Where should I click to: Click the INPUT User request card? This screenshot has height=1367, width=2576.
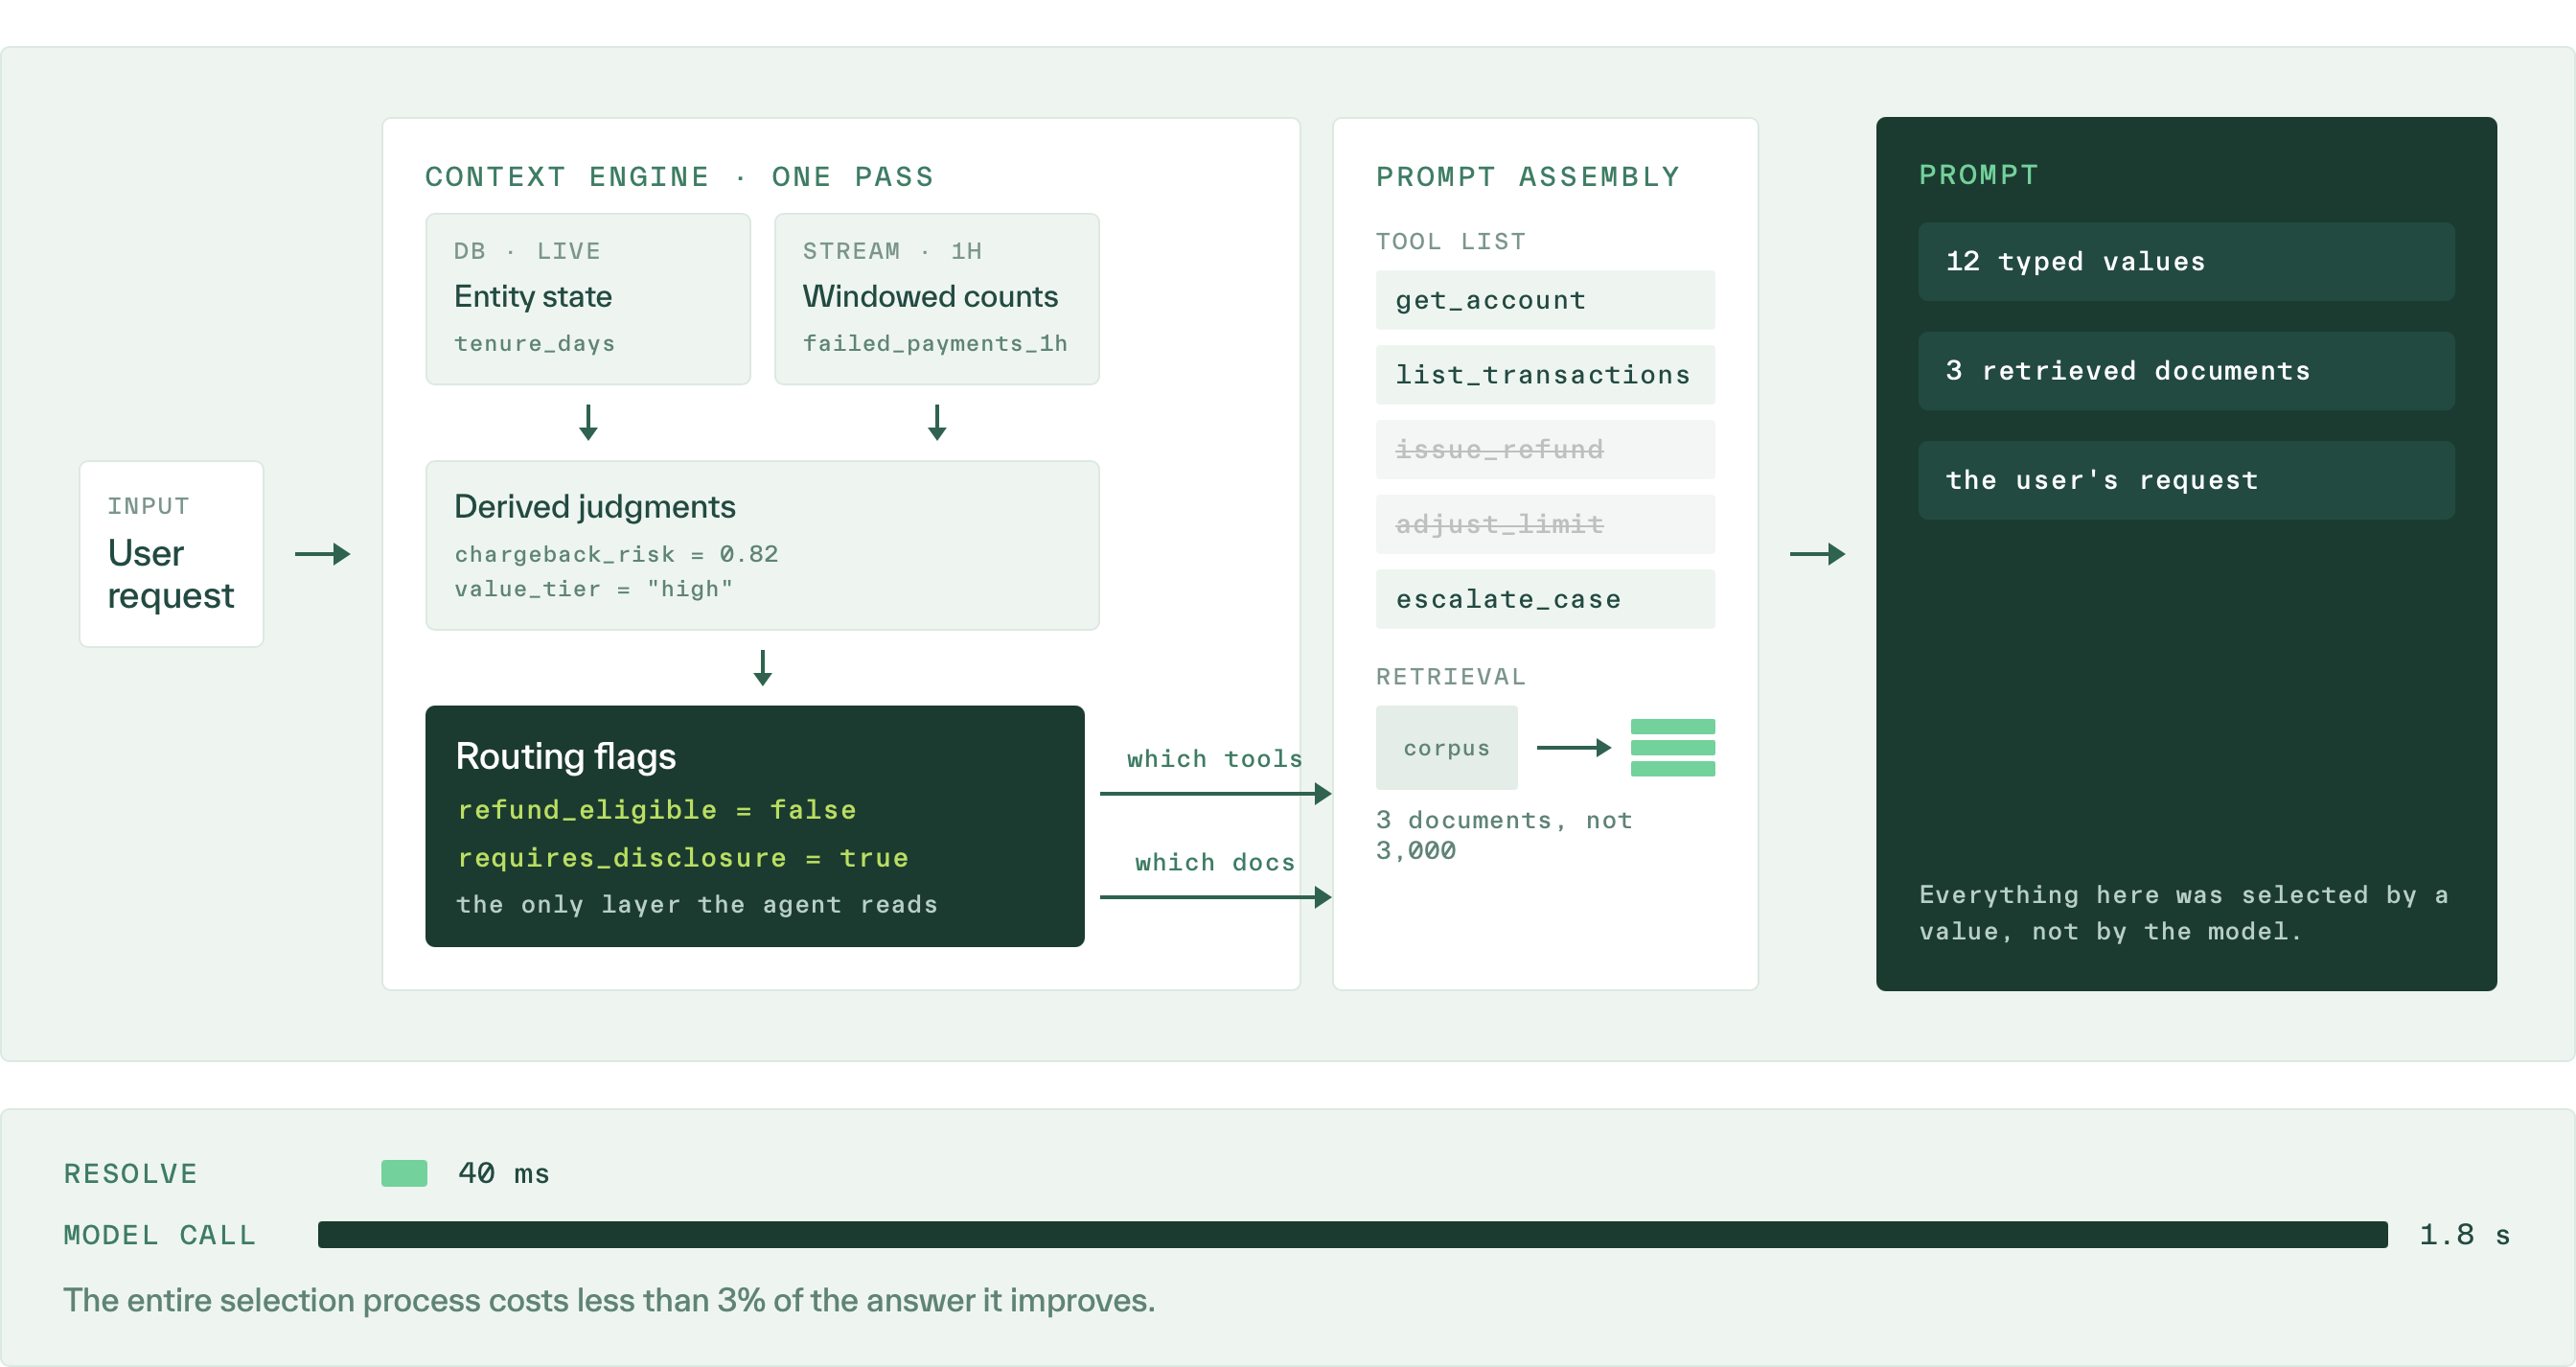[x=171, y=553]
